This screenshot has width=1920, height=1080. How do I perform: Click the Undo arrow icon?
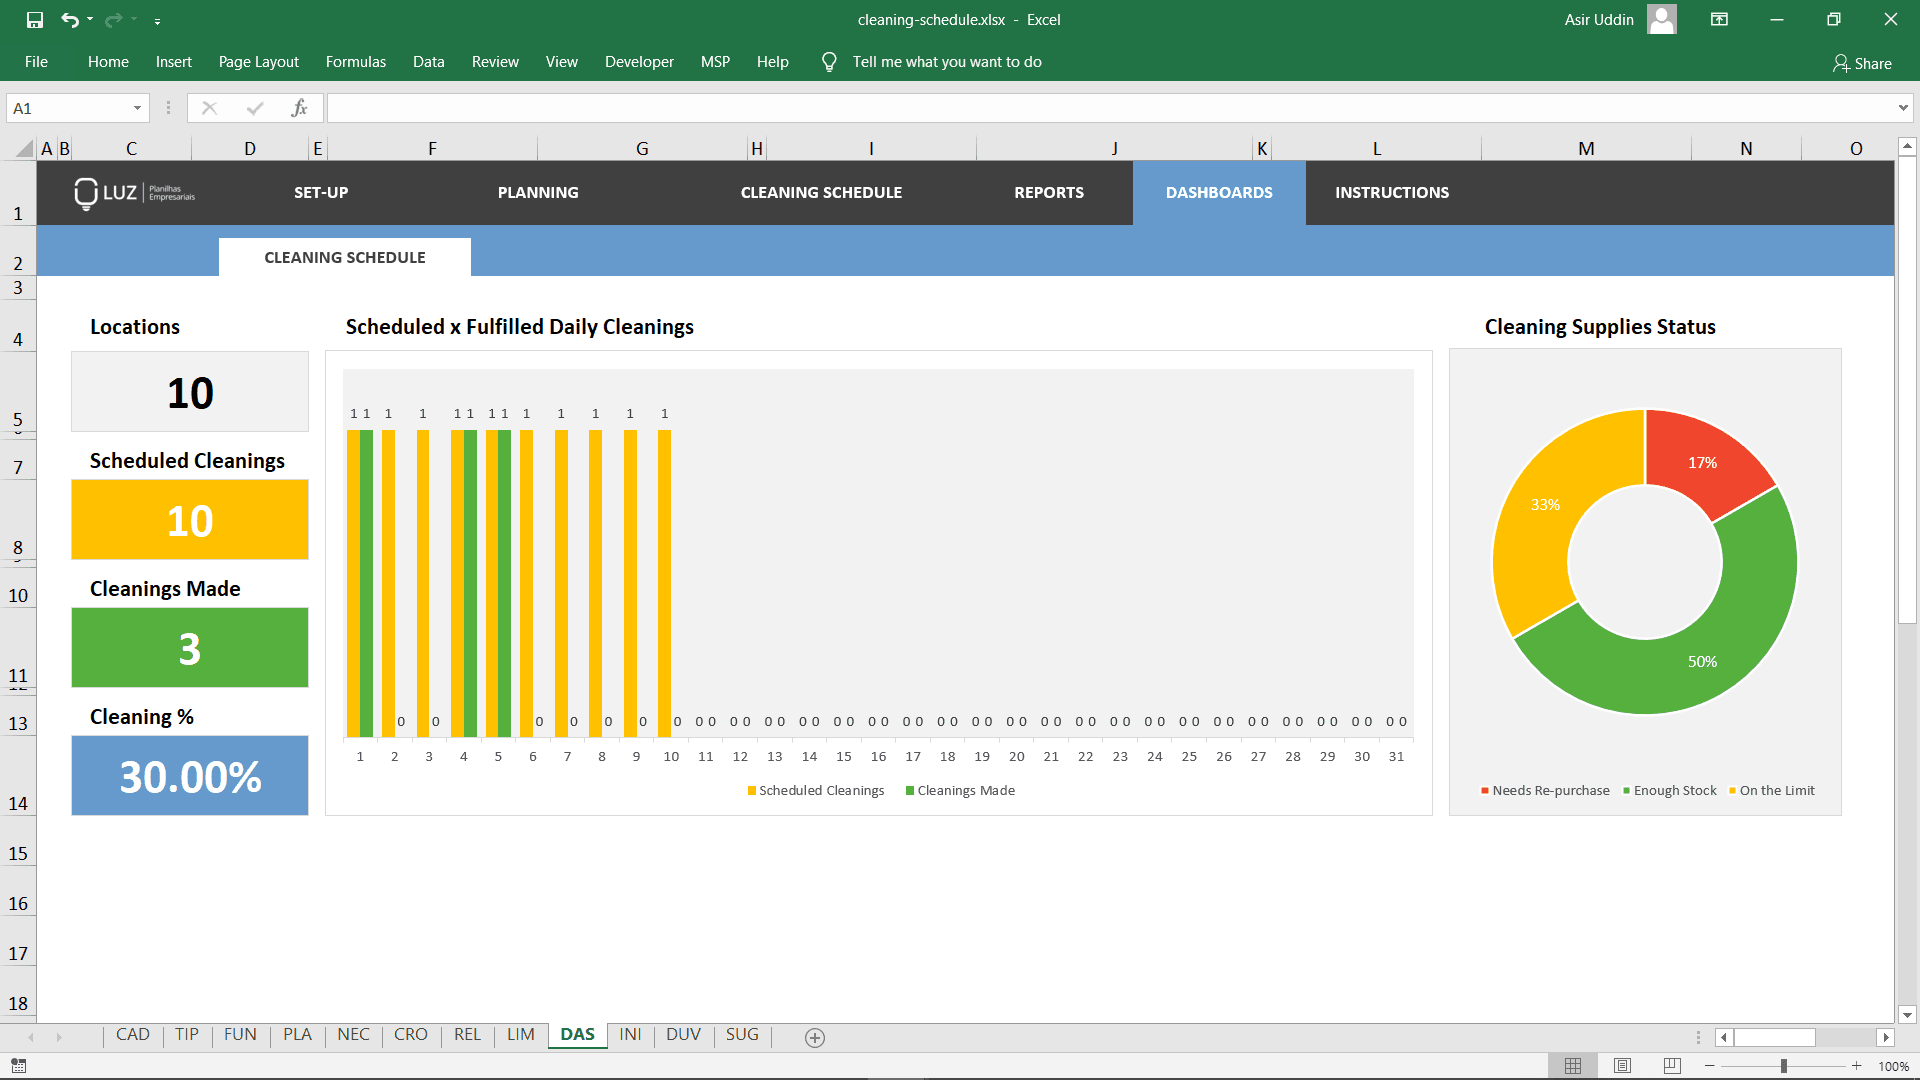click(x=69, y=19)
